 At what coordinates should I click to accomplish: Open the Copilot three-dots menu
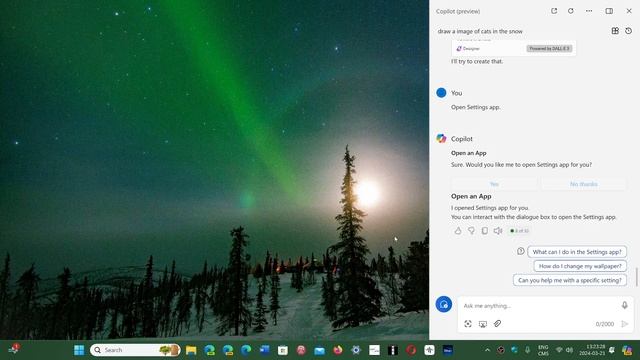(589, 11)
